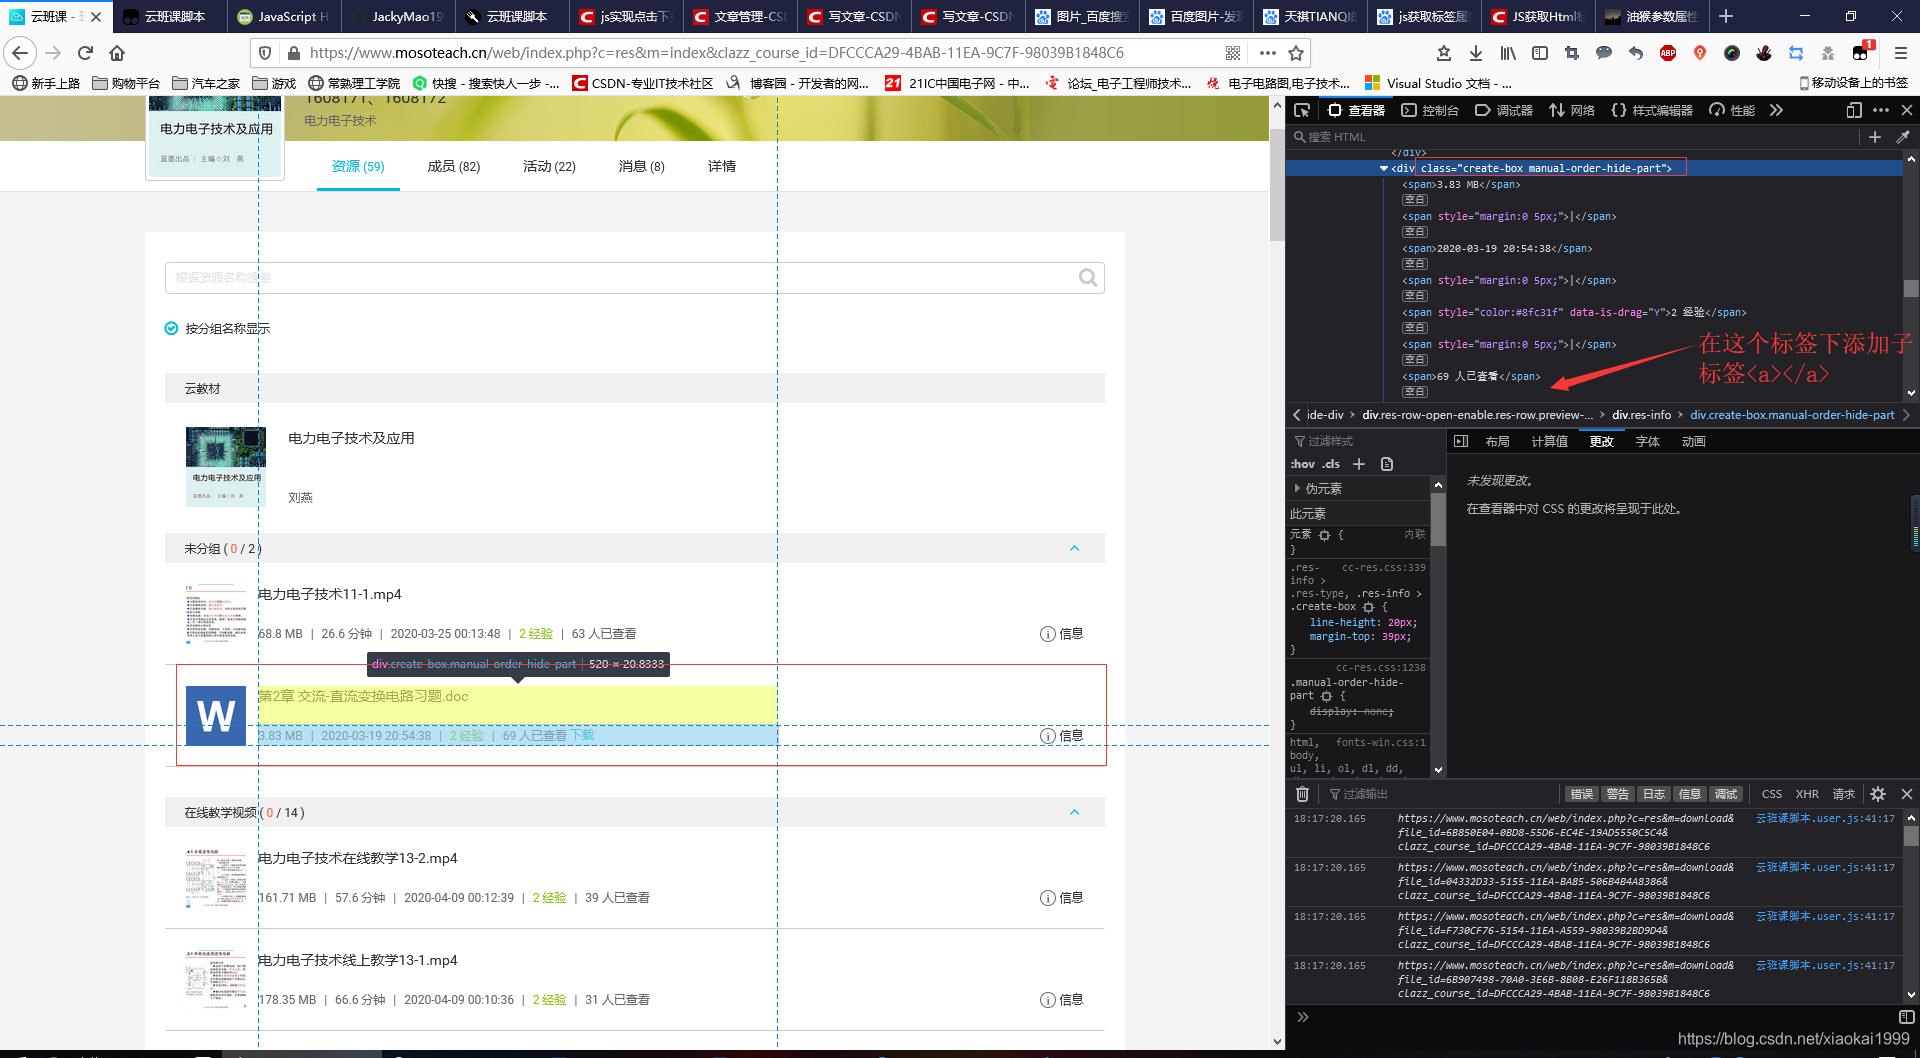Image resolution: width=1920 pixels, height=1058 pixels.
Task: Clear console output with the trash icon
Action: tap(1302, 794)
